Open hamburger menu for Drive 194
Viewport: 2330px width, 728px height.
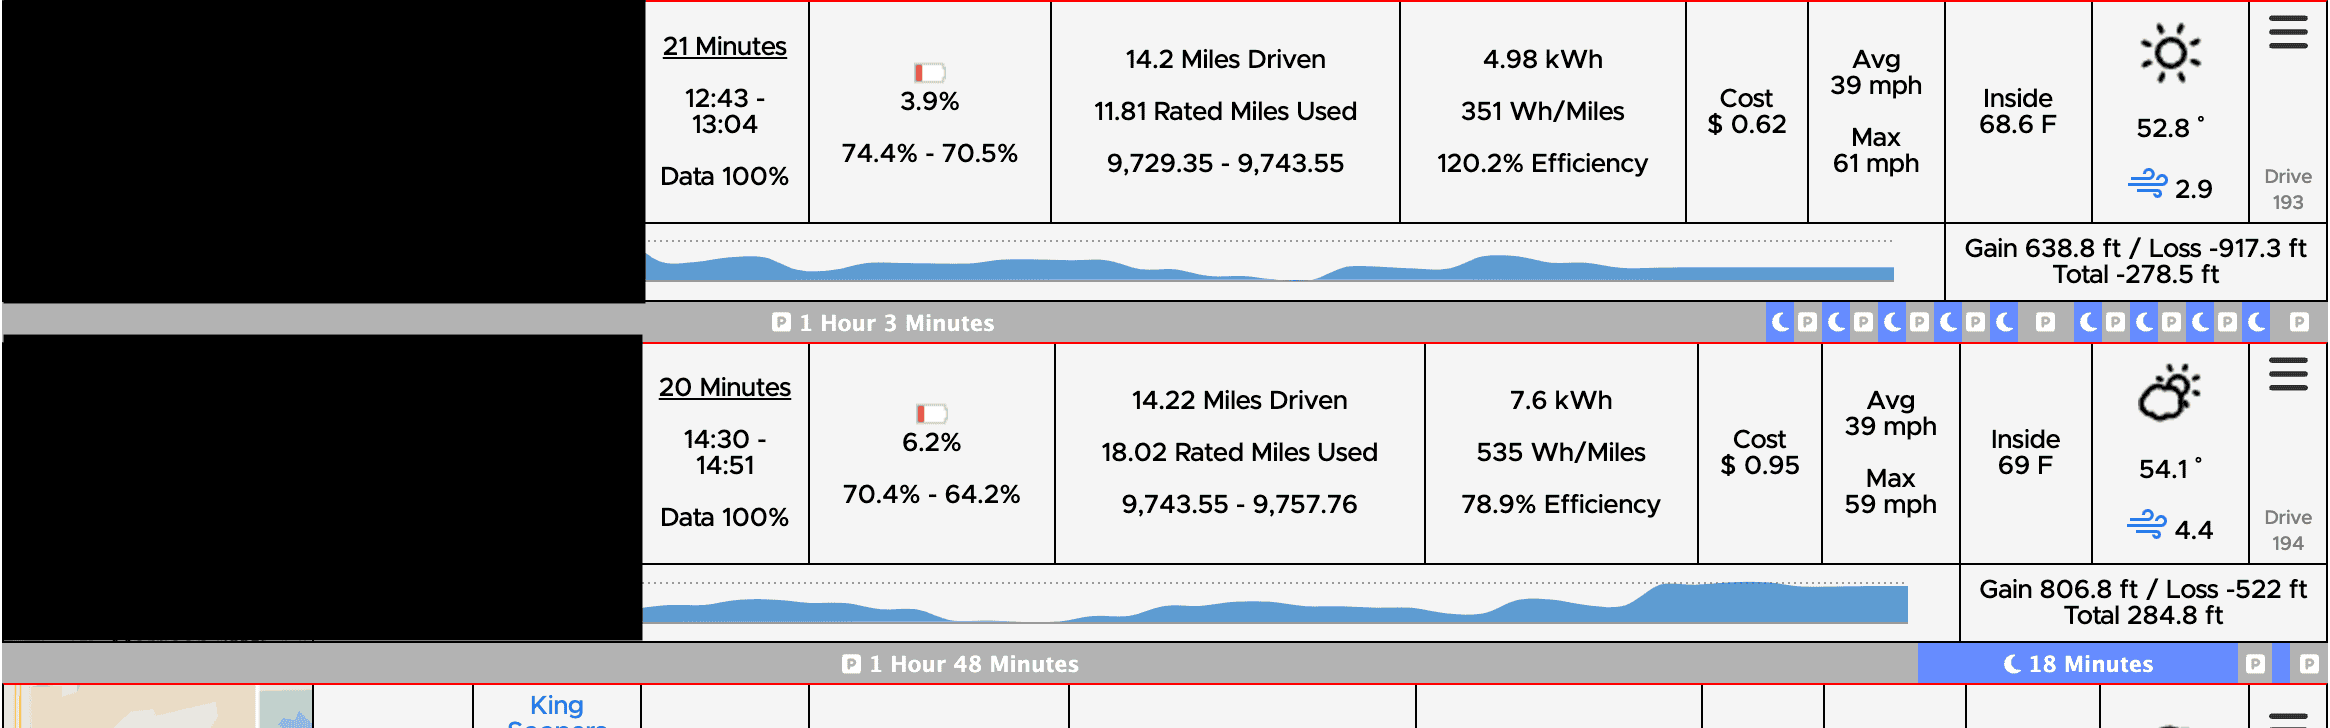pyautogui.click(x=2288, y=374)
